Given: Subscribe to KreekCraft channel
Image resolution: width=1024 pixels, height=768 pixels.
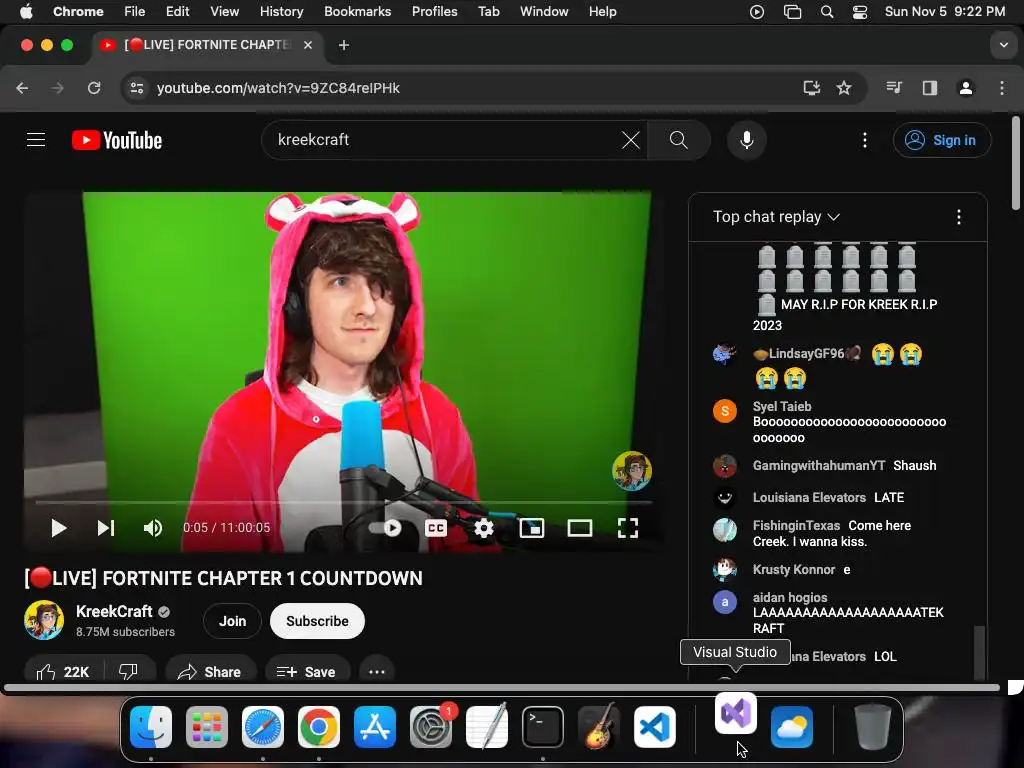Looking at the screenshot, I should [x=317, y=621].
